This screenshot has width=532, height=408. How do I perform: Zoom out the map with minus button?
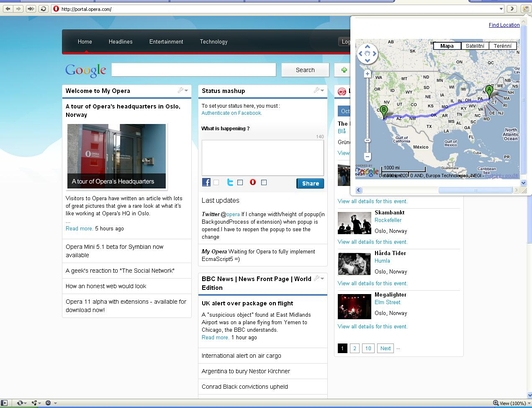[367, 156]
